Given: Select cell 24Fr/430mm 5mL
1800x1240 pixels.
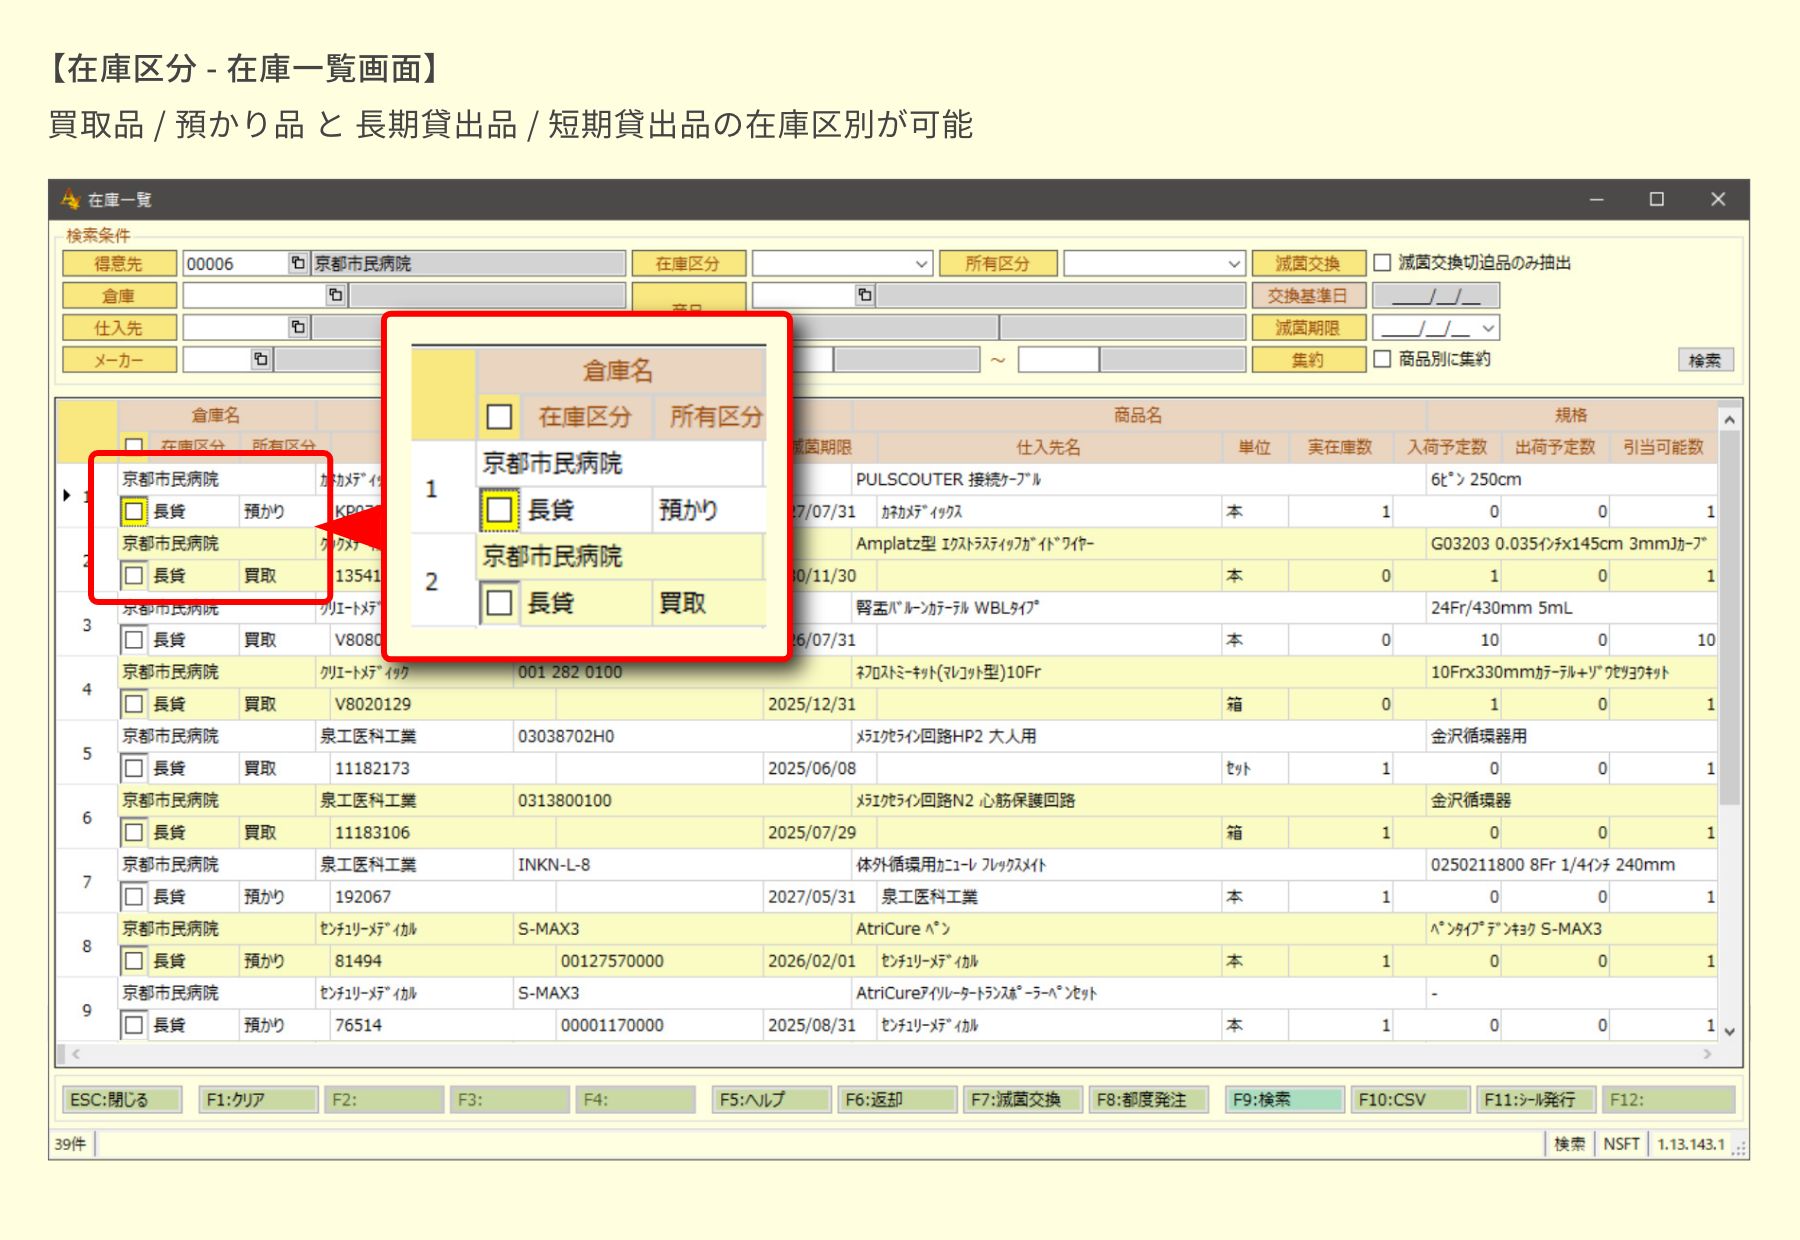Looking at the screenshot, I should click(1571, 608).
